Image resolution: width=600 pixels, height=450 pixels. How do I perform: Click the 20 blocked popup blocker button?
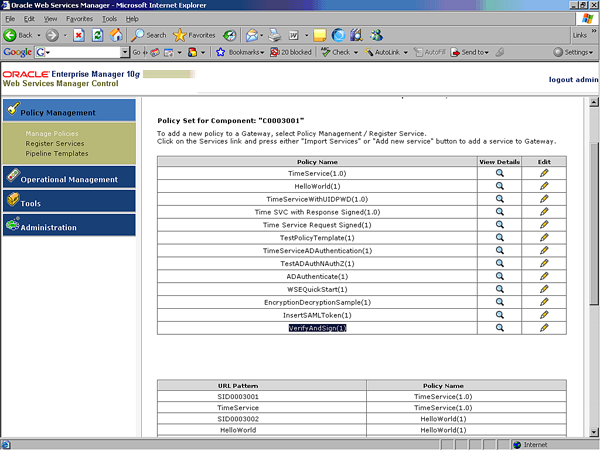(291, 52)
